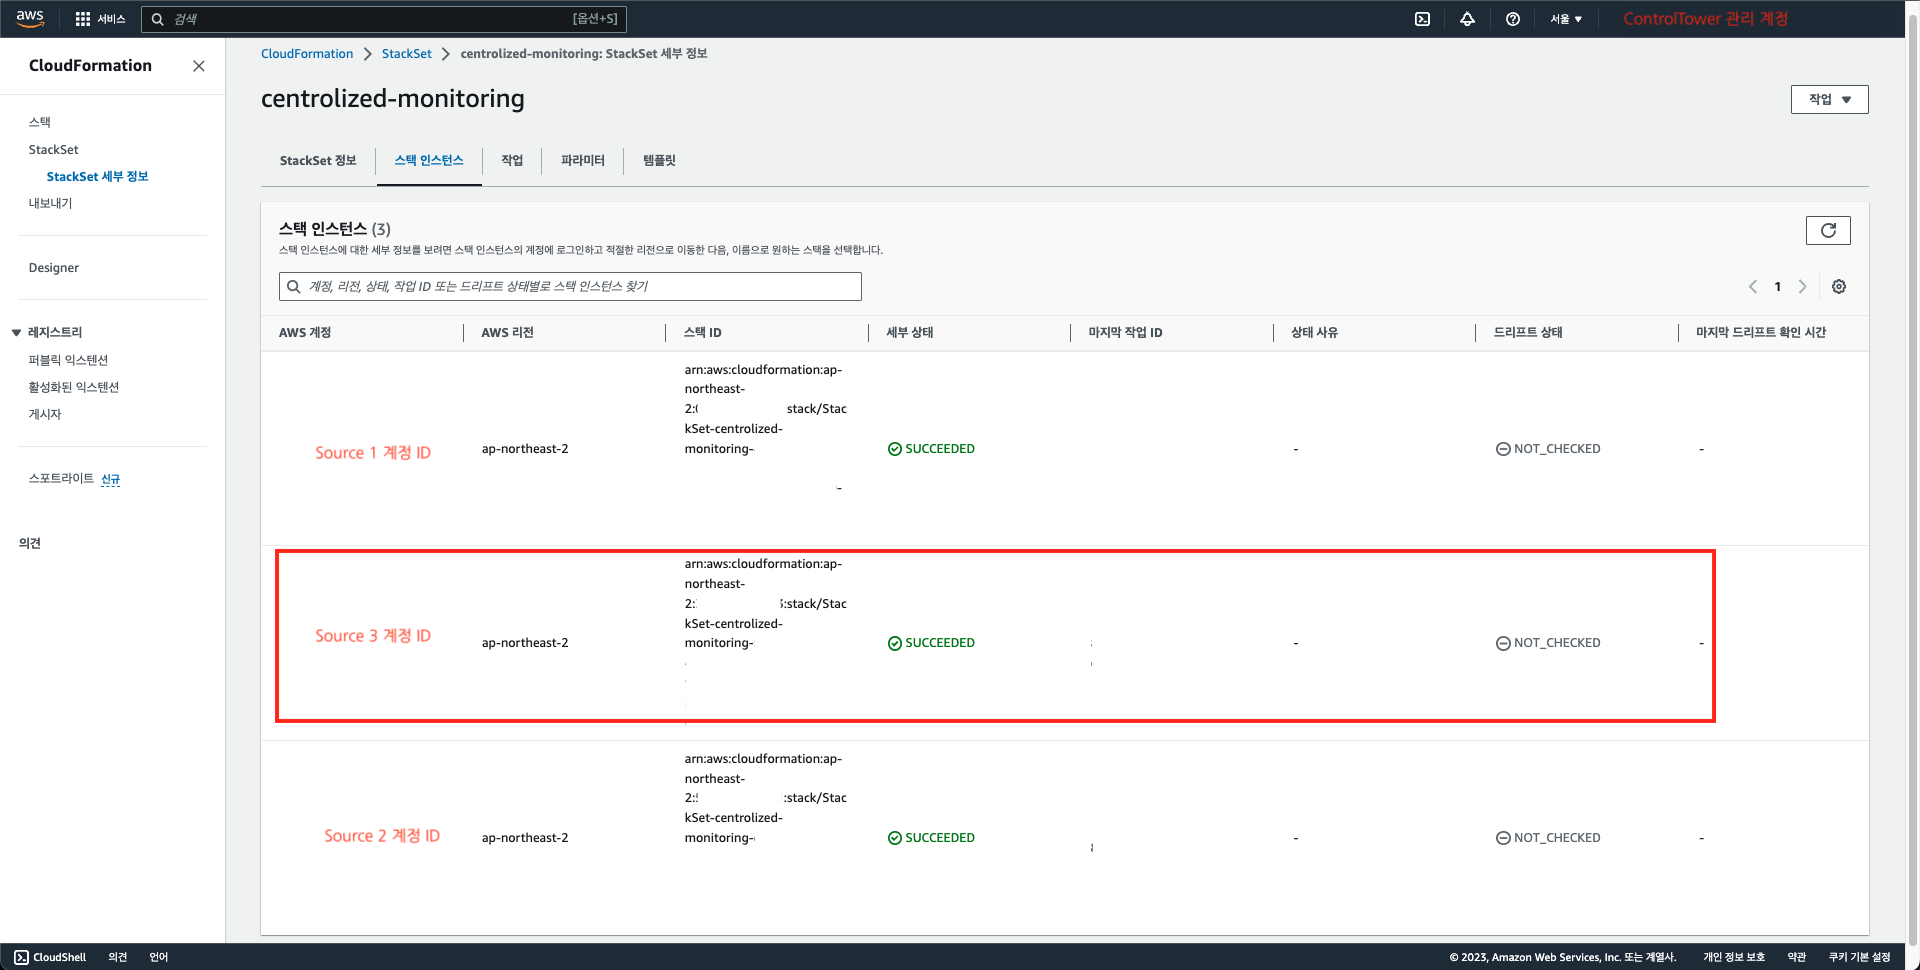
Task: Refresh the stack instances table
Action: coord(1827,230)
